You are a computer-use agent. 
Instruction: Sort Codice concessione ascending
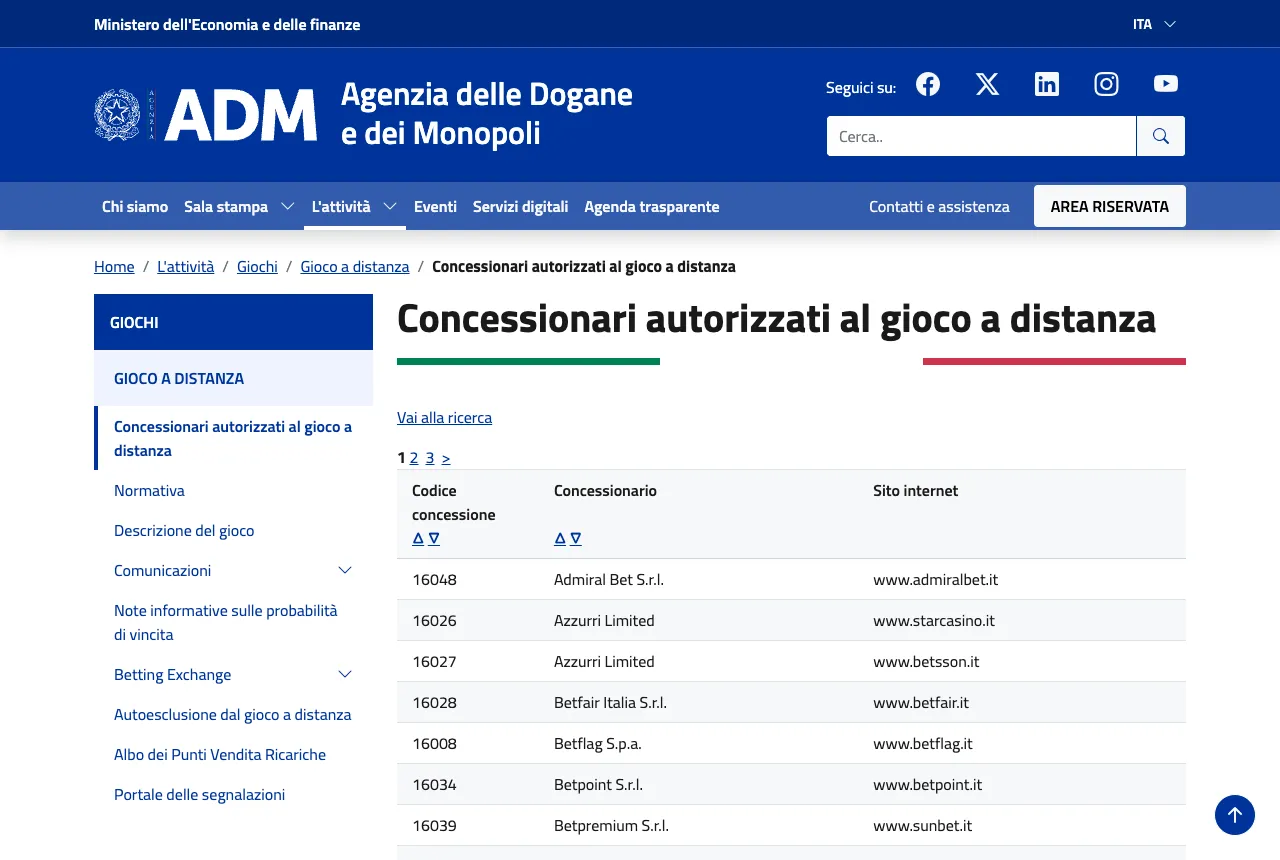pyautogui.click(x=418, y=538)
